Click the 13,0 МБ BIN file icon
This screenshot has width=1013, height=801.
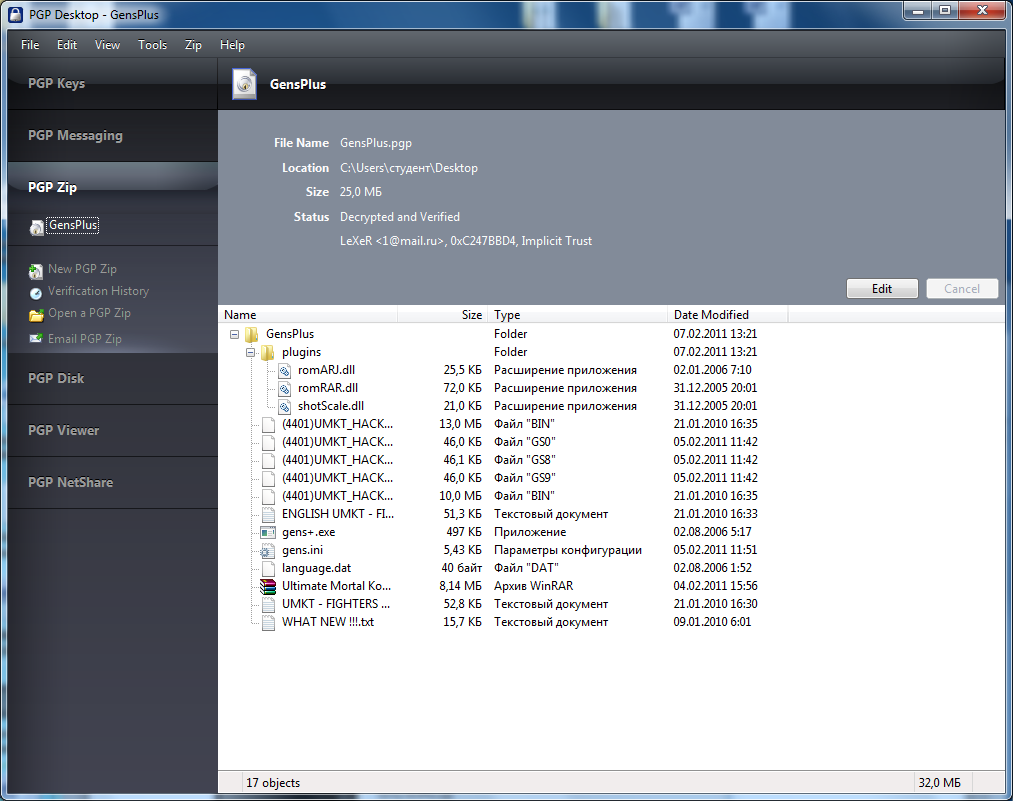[x=268, y=424]
